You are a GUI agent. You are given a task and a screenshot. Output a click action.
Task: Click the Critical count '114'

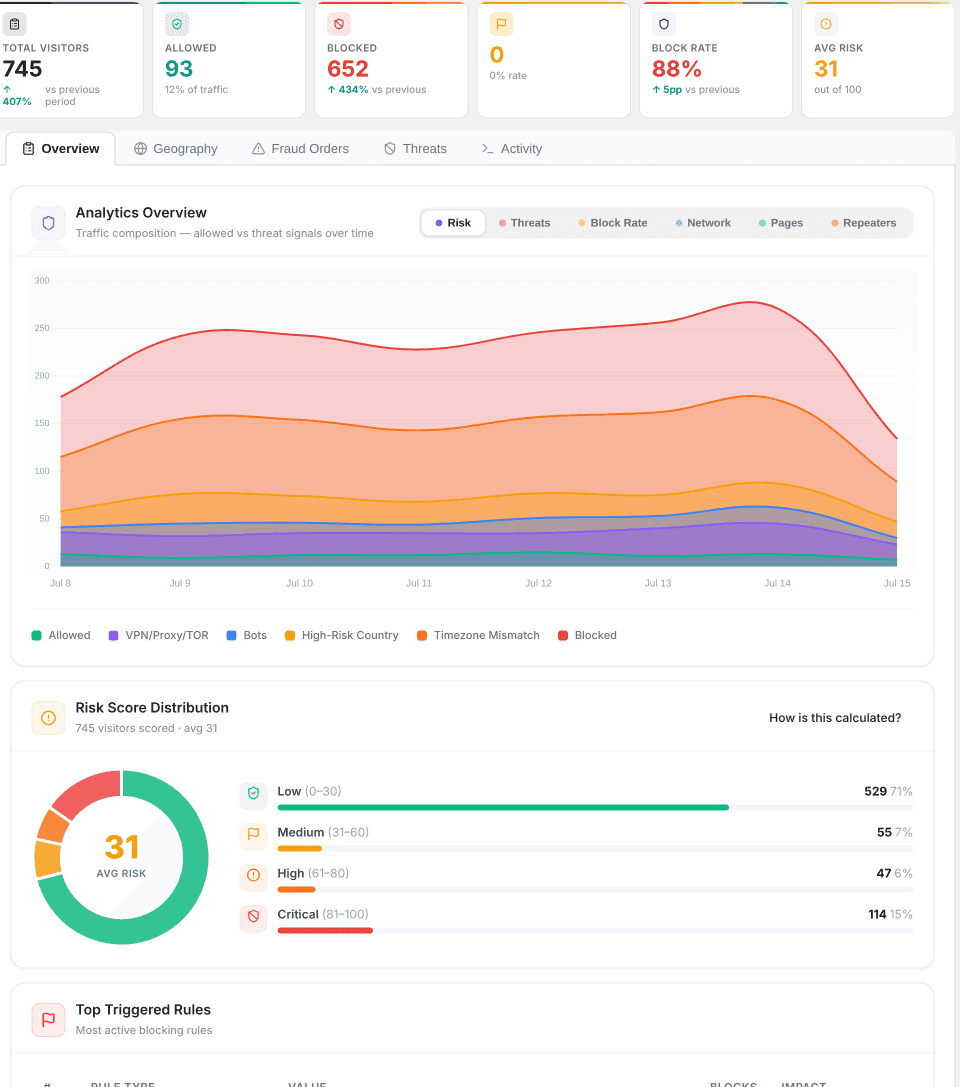click(x=878, y=915)
